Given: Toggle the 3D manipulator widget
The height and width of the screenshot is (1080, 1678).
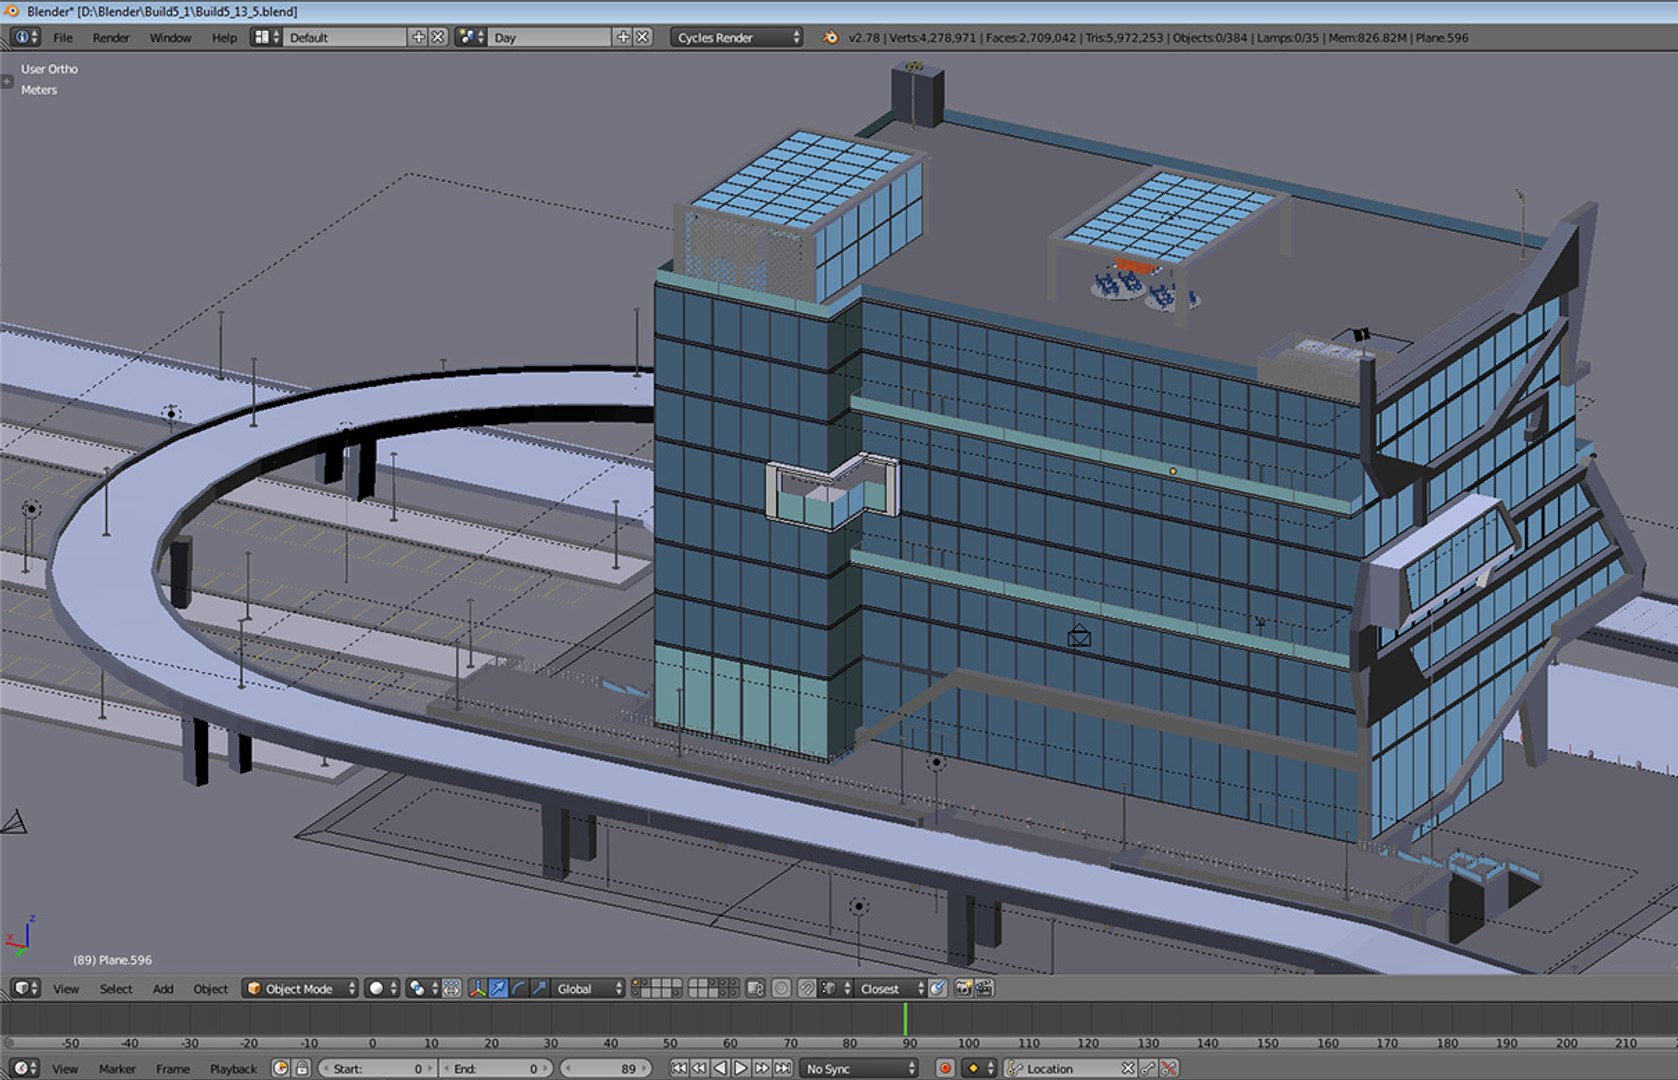Looking at the screenshot, I should coord(477,988).
